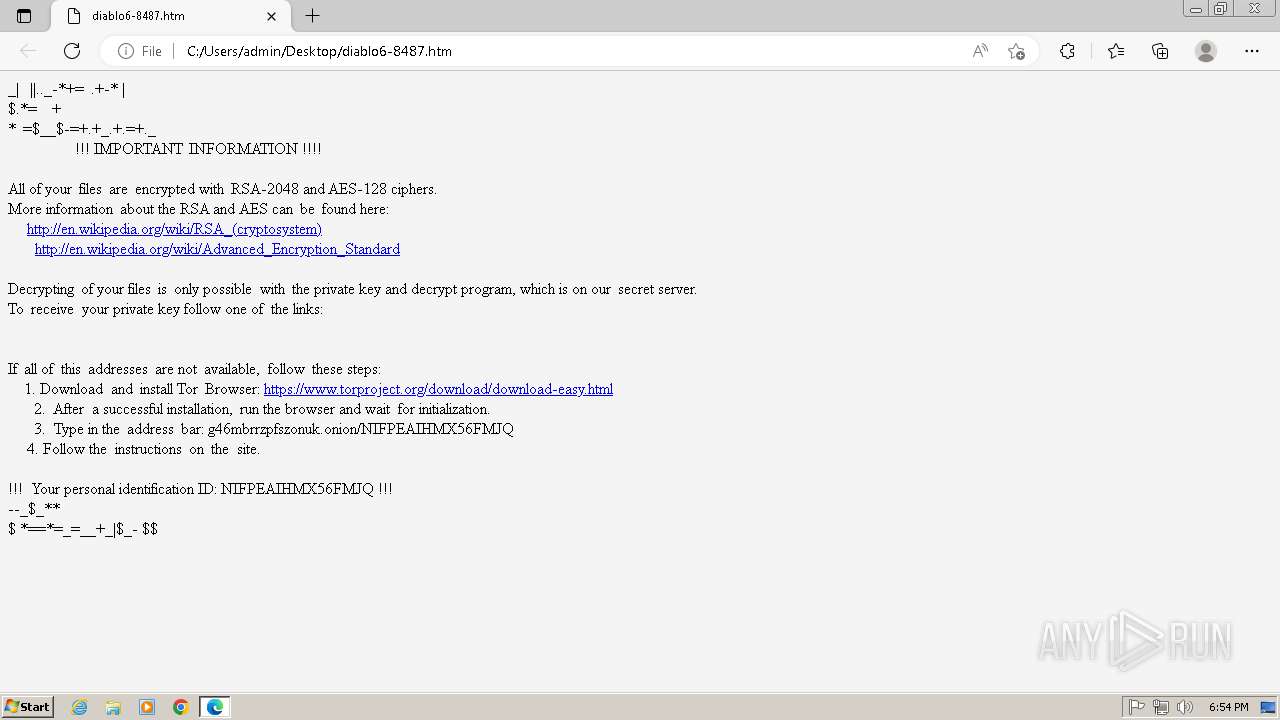Click the Show desktop tray icon
Image resolution: width=1280 pixels, height=720 pixels.
(1268, 707)
